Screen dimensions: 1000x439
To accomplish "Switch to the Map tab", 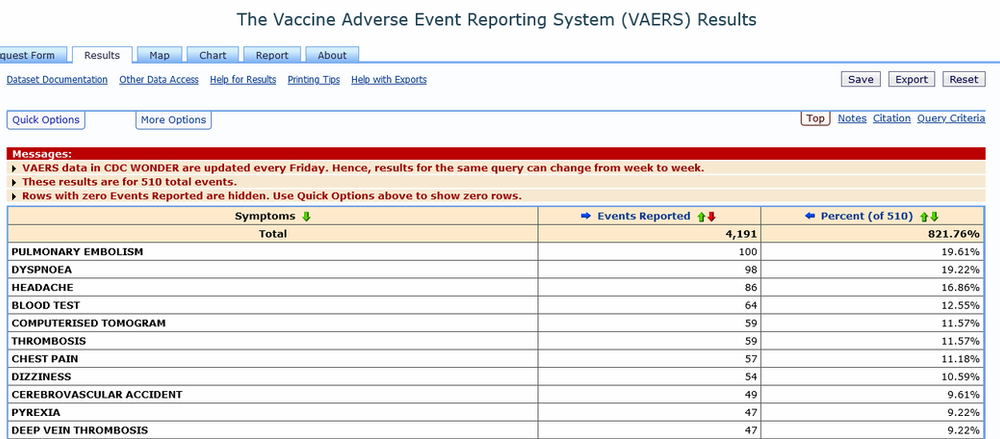I will [x=159, y=56].
